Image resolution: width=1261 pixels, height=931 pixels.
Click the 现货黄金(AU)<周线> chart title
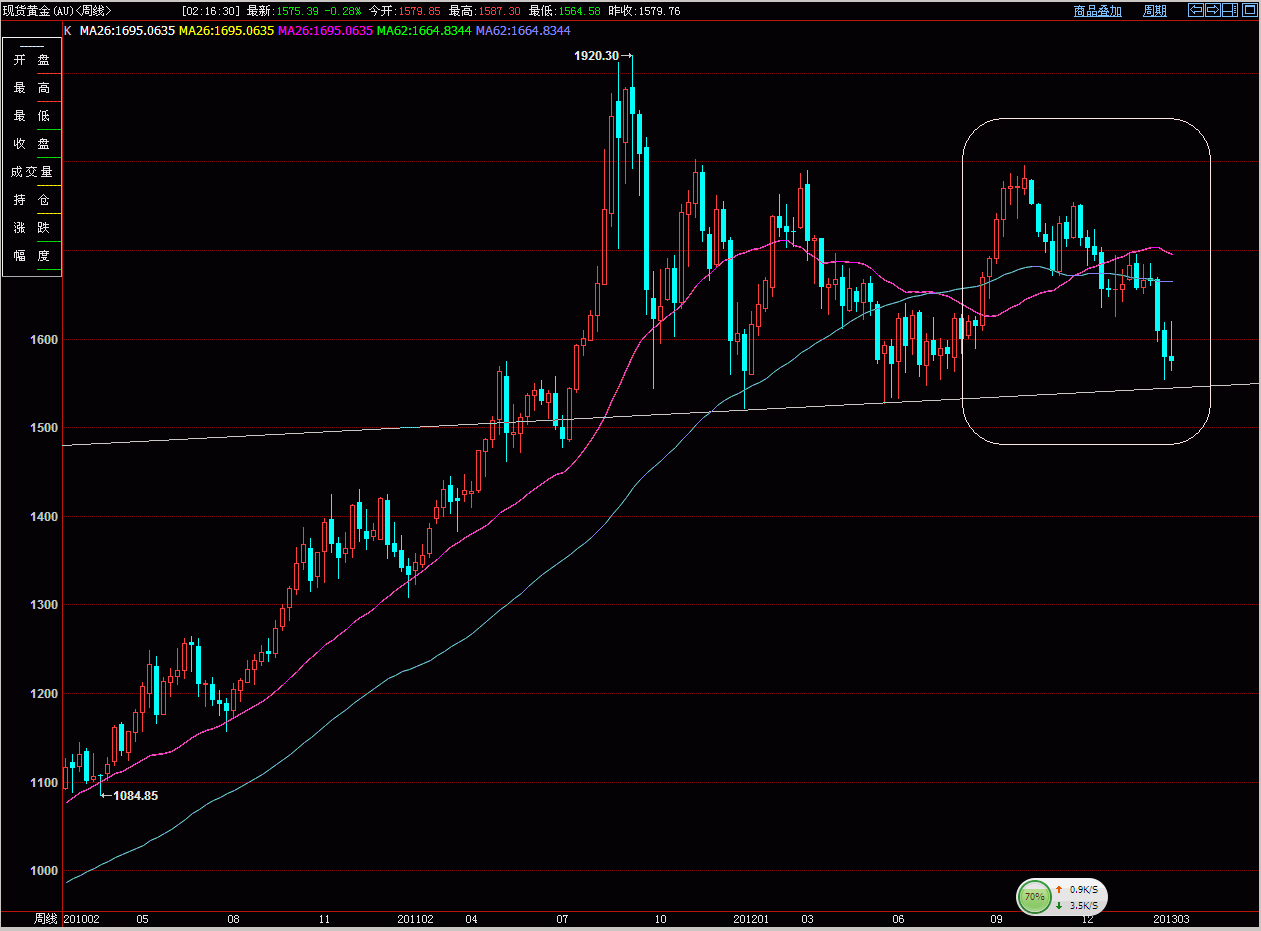56,11
